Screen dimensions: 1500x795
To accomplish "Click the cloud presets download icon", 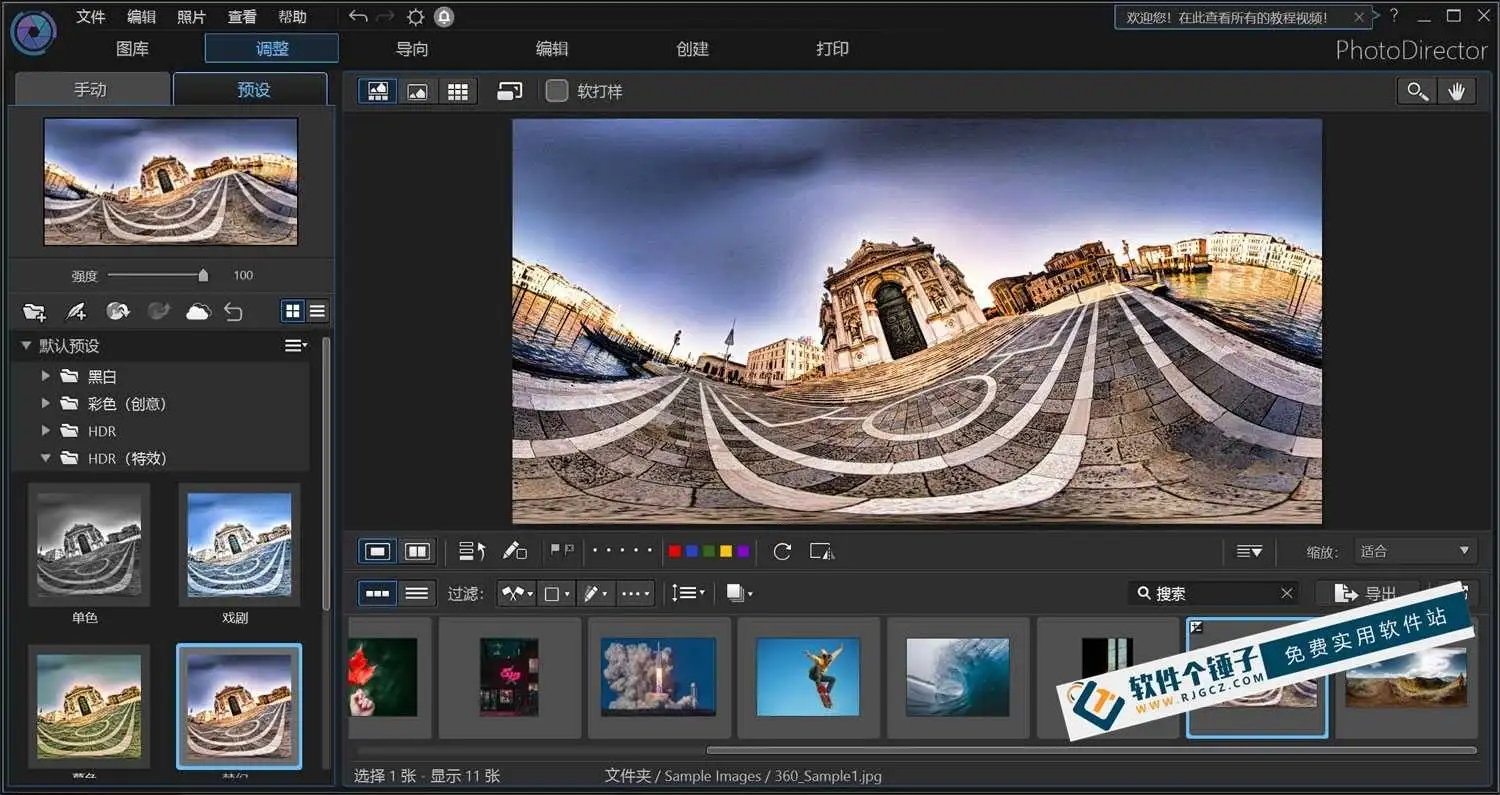I will (x=198, y=312).
